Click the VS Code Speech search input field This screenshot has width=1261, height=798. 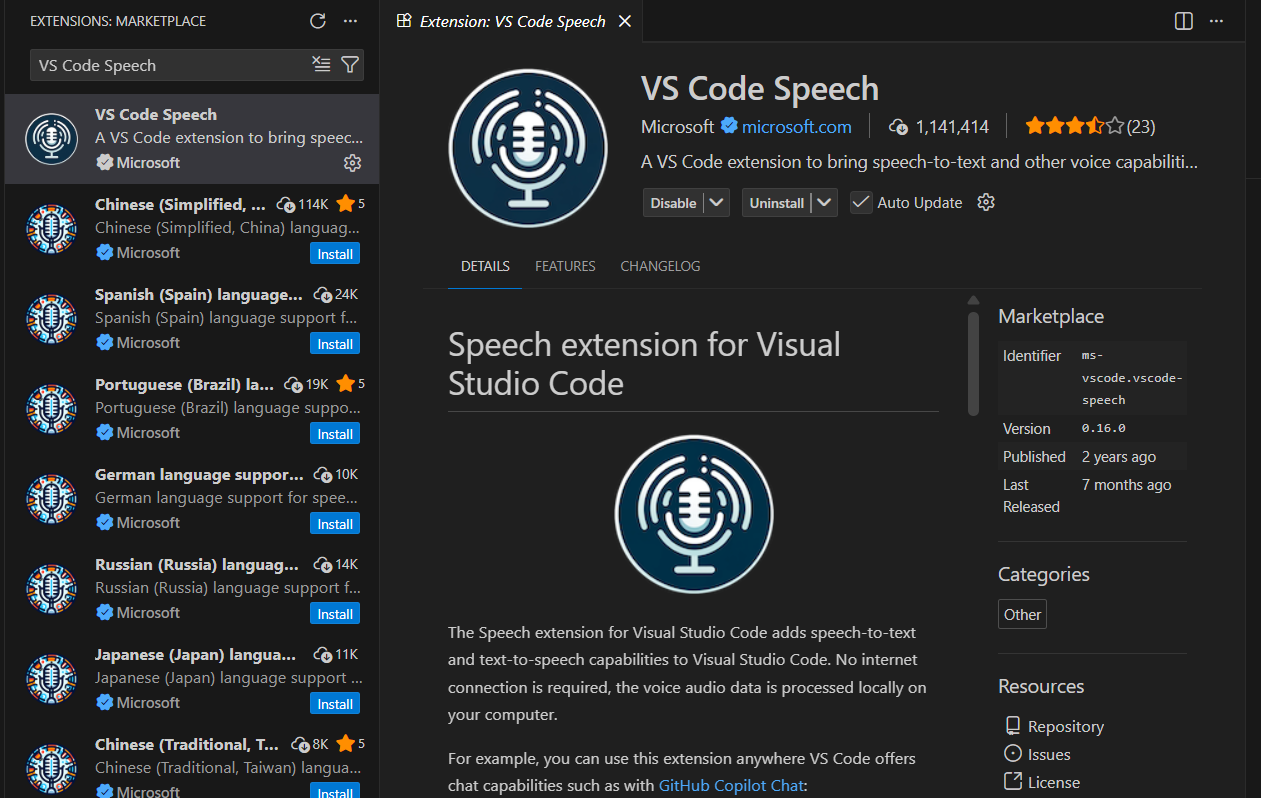pyautogui.click(x=170, y=65)
